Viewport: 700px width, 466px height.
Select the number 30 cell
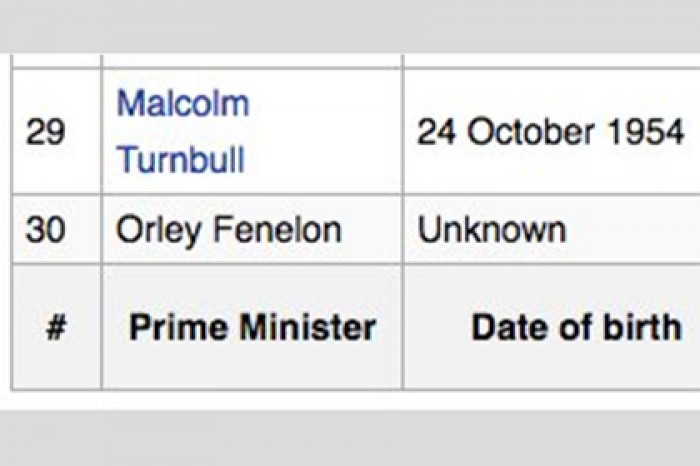(57, 229)
